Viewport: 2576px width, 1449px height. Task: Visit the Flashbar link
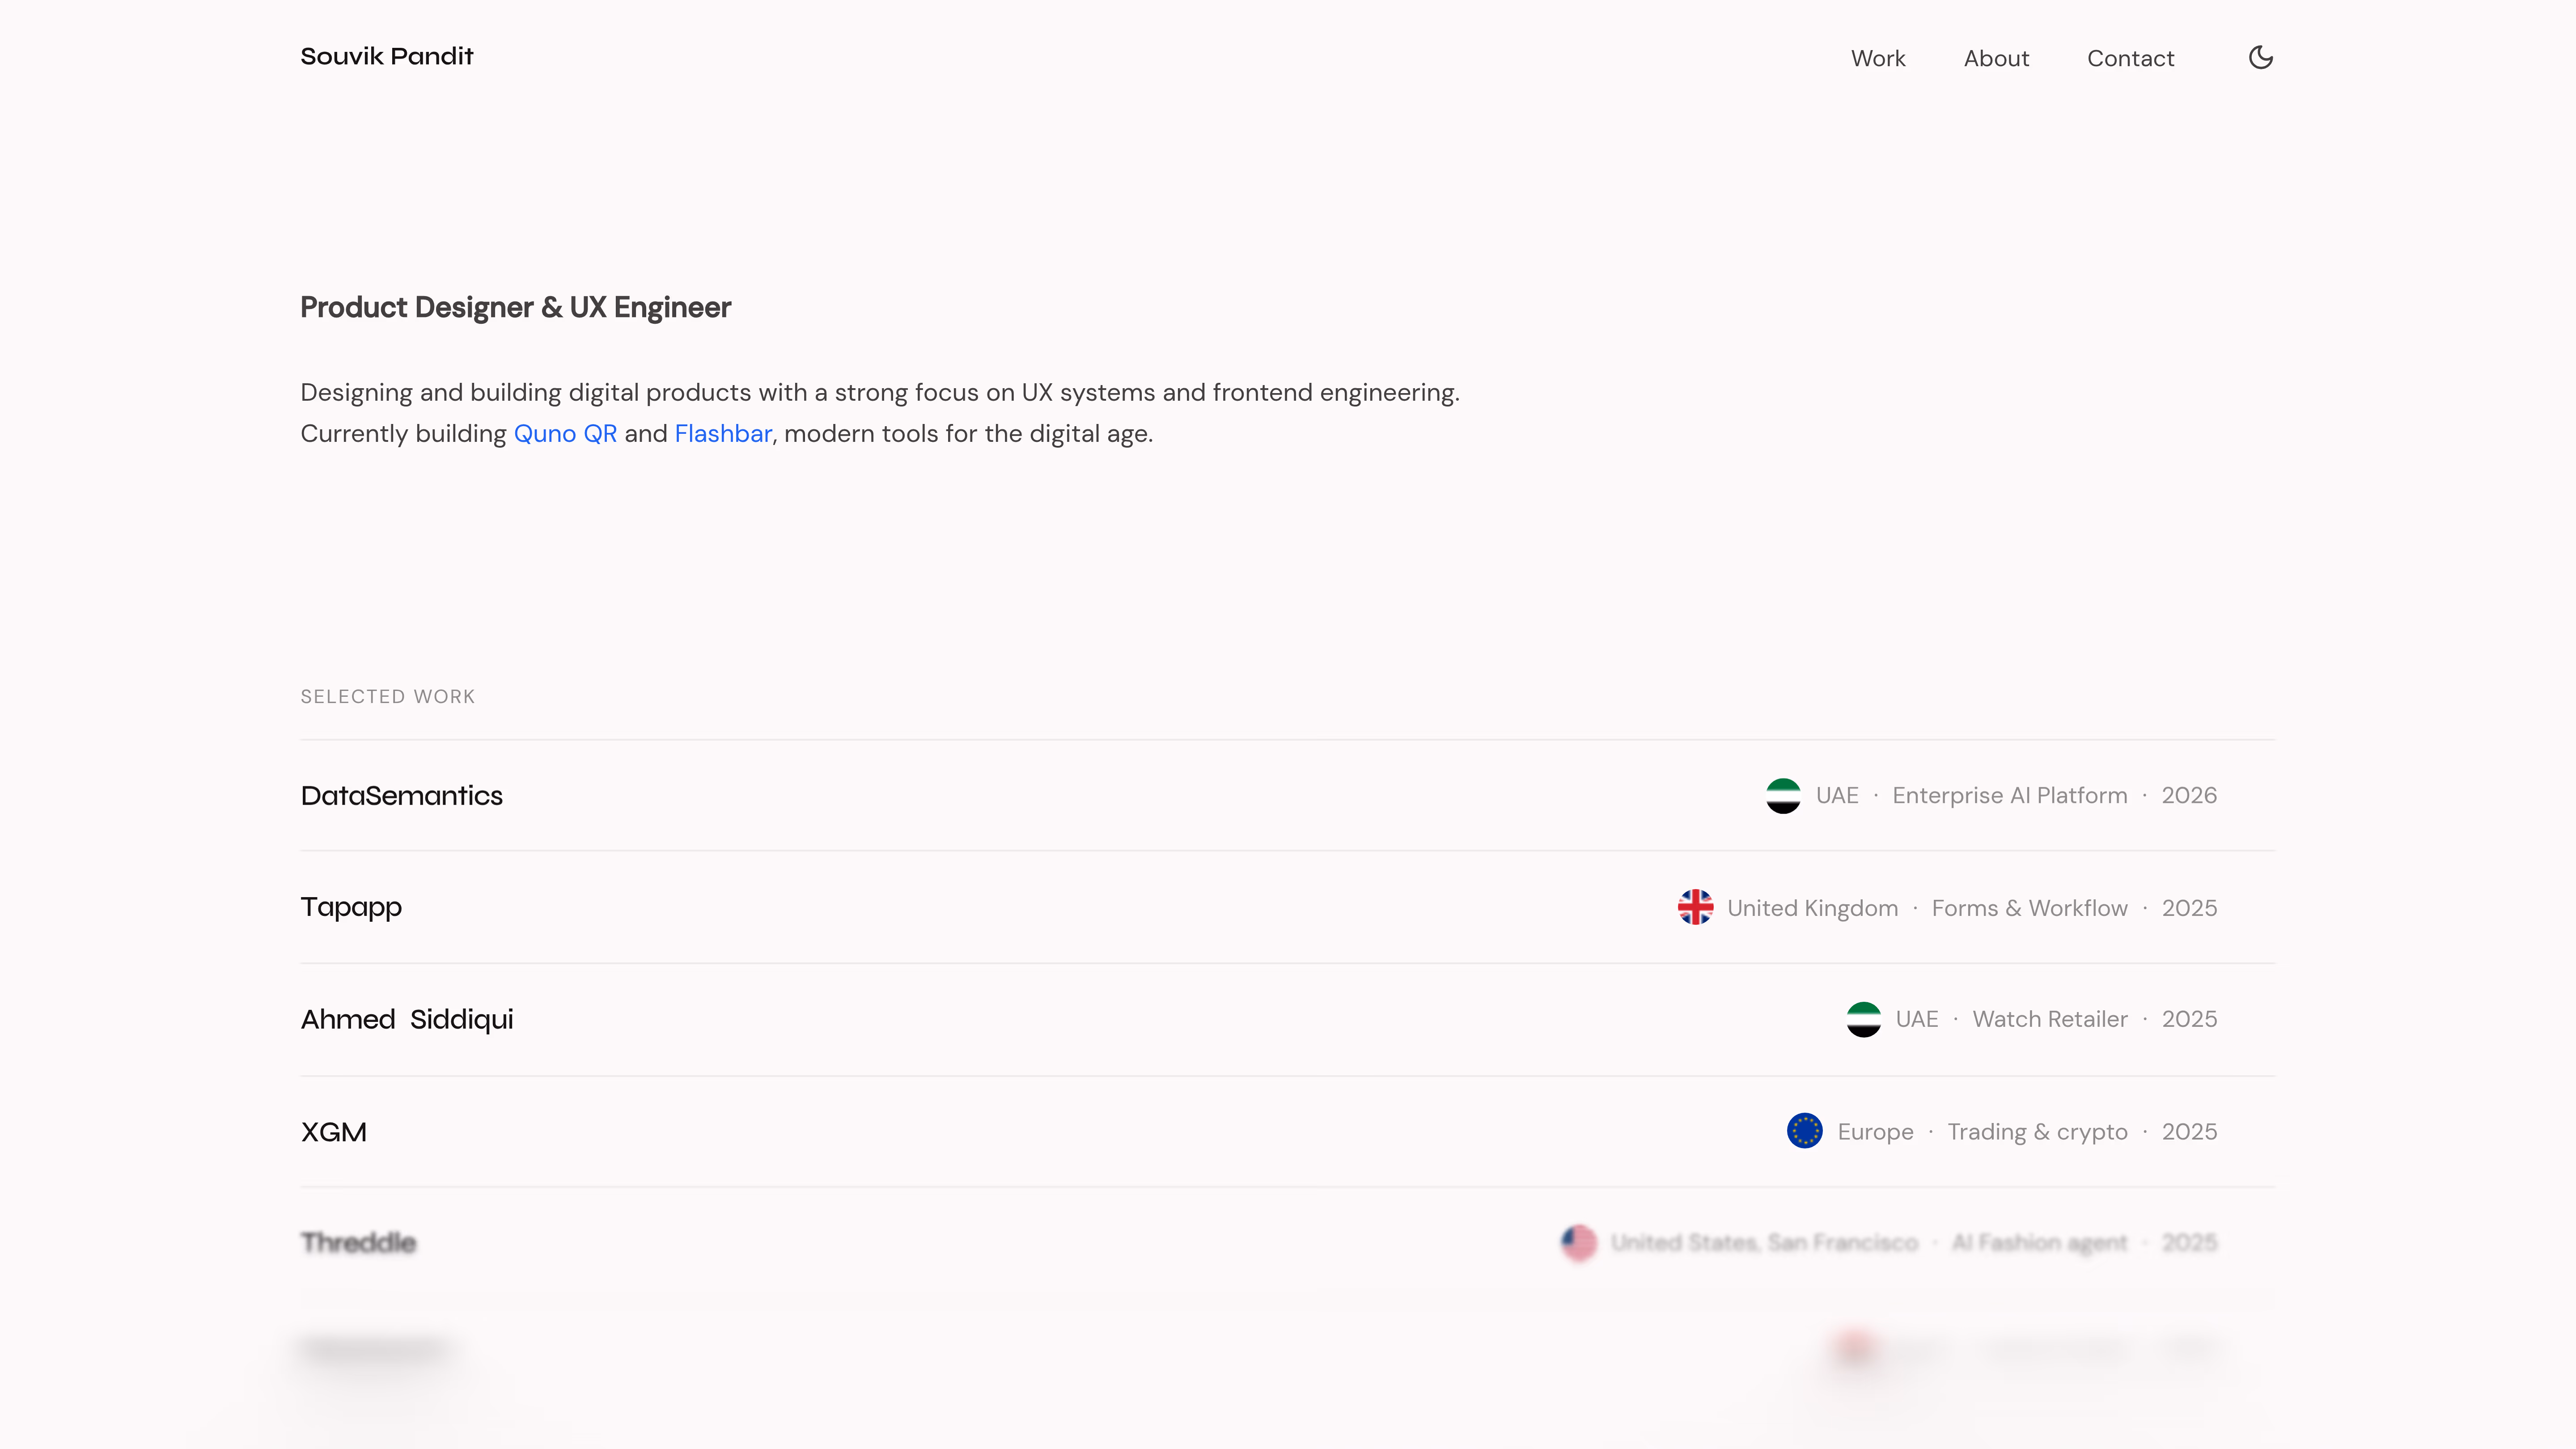[723, 433]
